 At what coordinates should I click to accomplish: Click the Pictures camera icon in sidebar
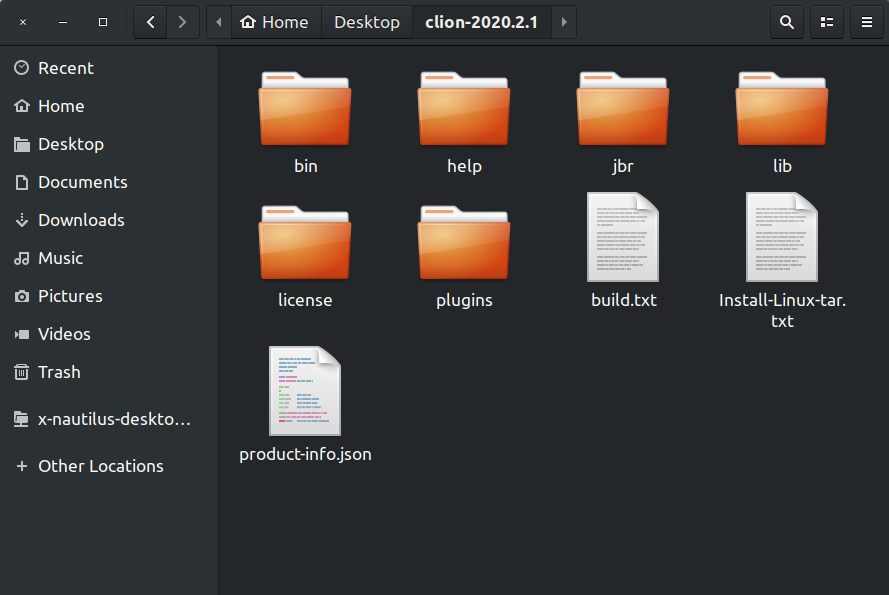pos(22,296)
